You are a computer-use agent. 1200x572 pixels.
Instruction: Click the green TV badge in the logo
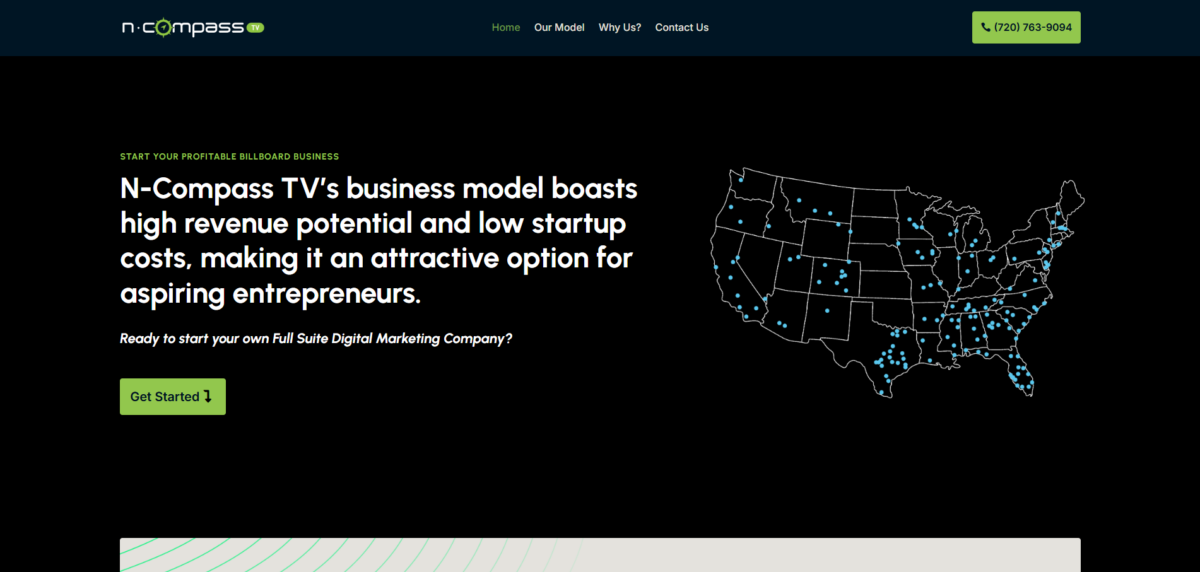(254, 28)
